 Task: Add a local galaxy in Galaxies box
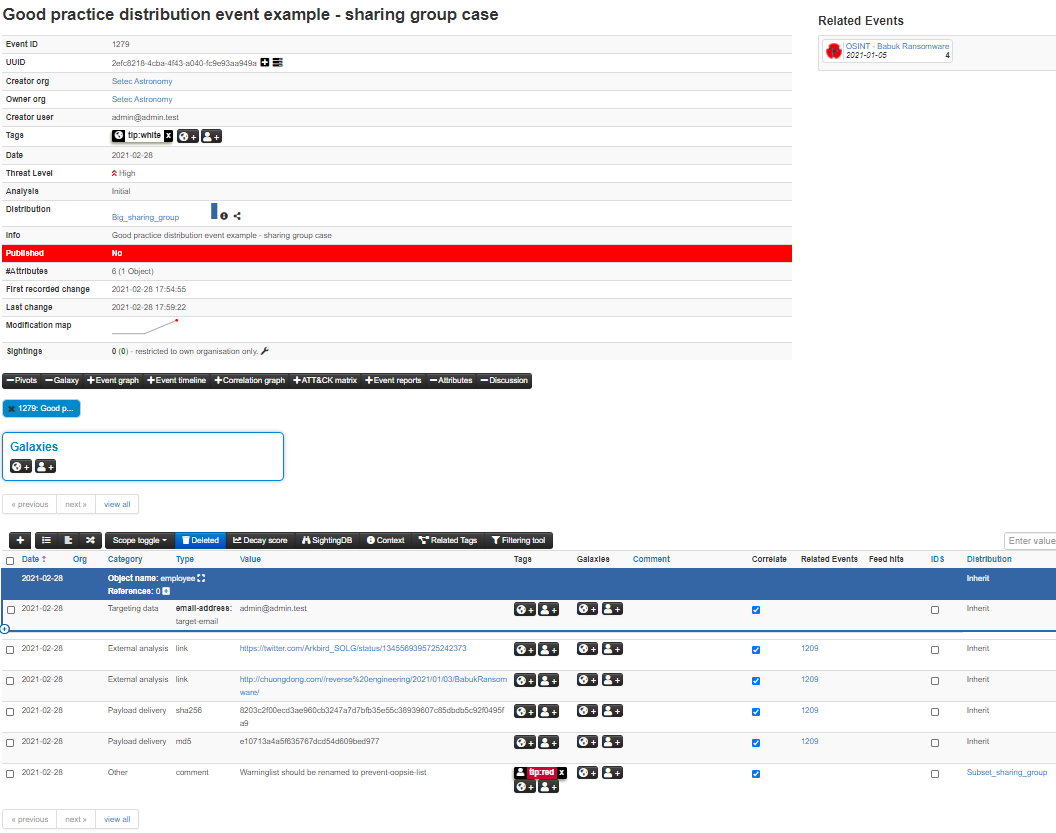[x=45, y=466]
